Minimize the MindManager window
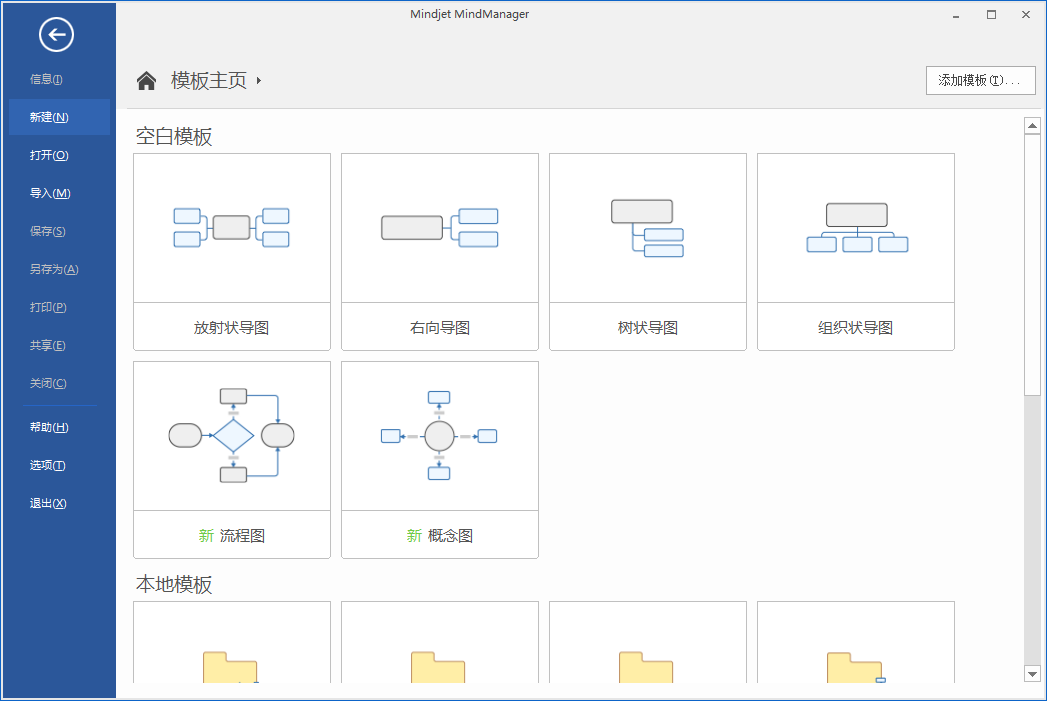 [956, 15]
